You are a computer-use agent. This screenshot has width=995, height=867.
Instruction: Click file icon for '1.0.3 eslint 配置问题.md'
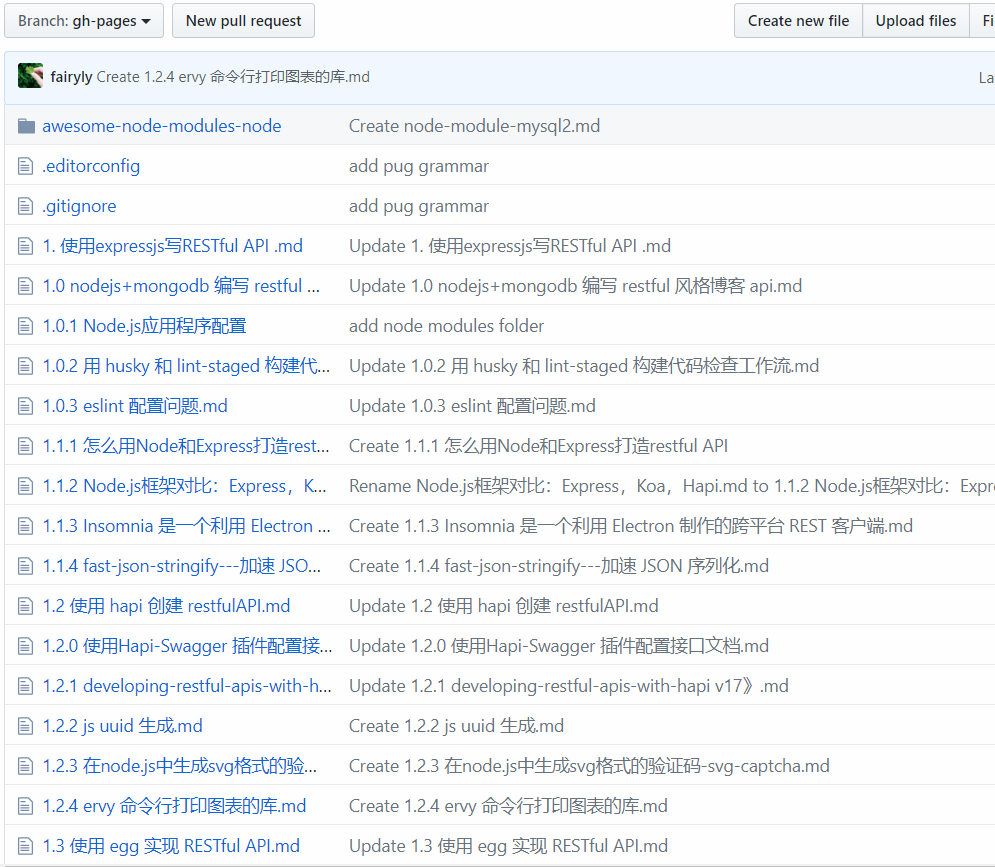pos(25,406)
